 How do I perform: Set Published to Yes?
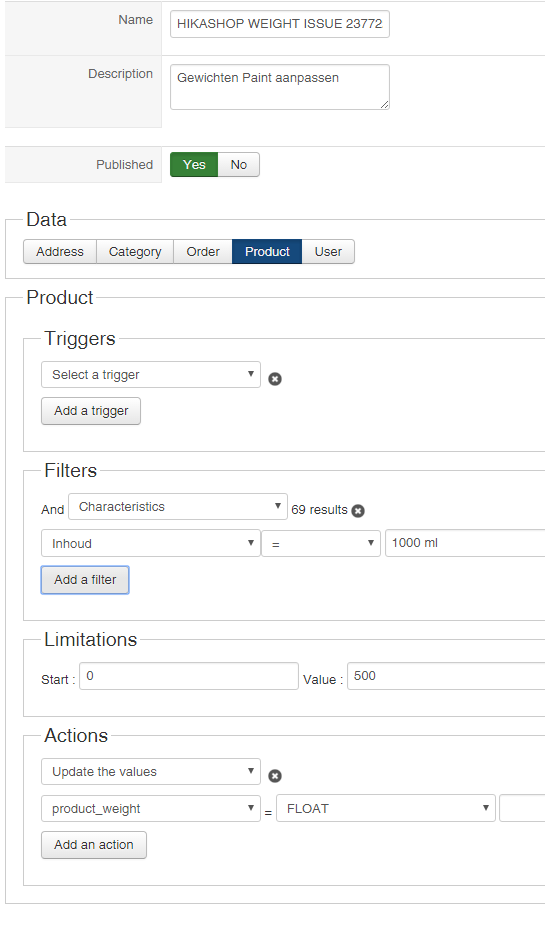pos(194,165)
